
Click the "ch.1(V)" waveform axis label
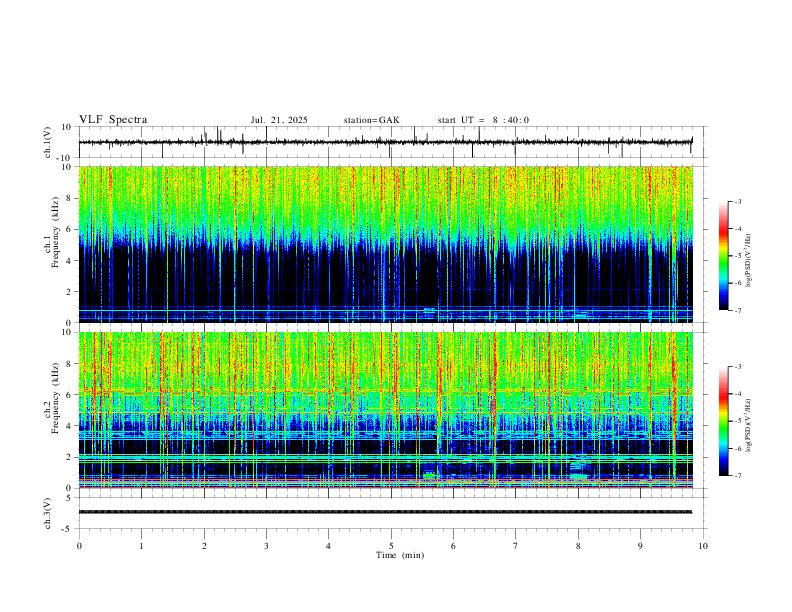coord(48,142)
